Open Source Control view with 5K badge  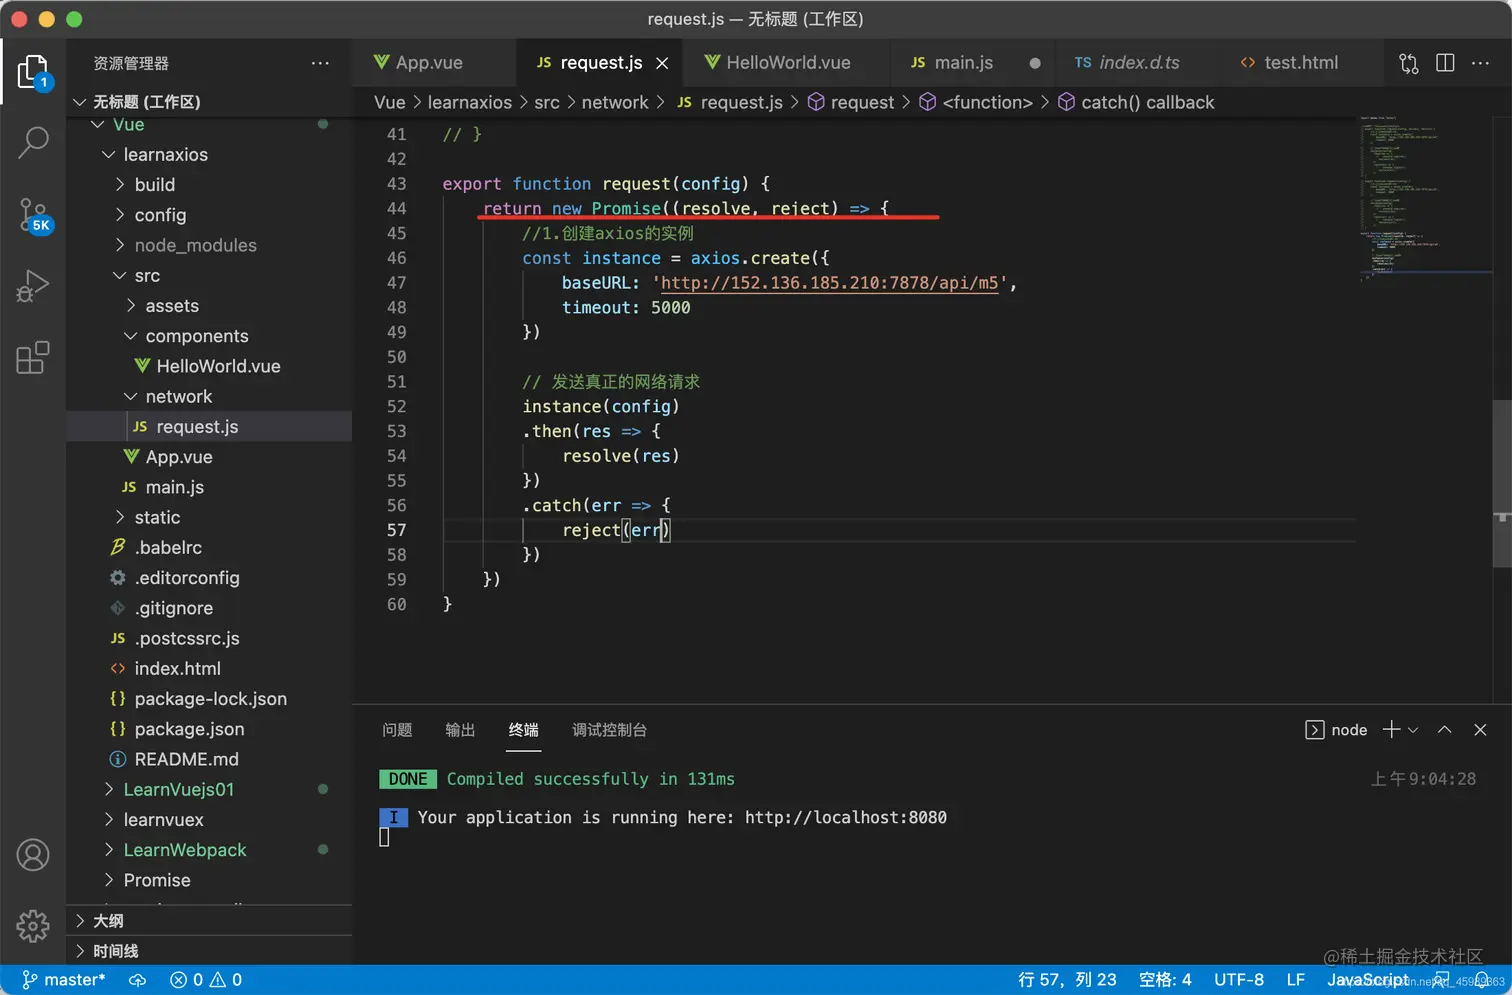(x=33, y=214)
